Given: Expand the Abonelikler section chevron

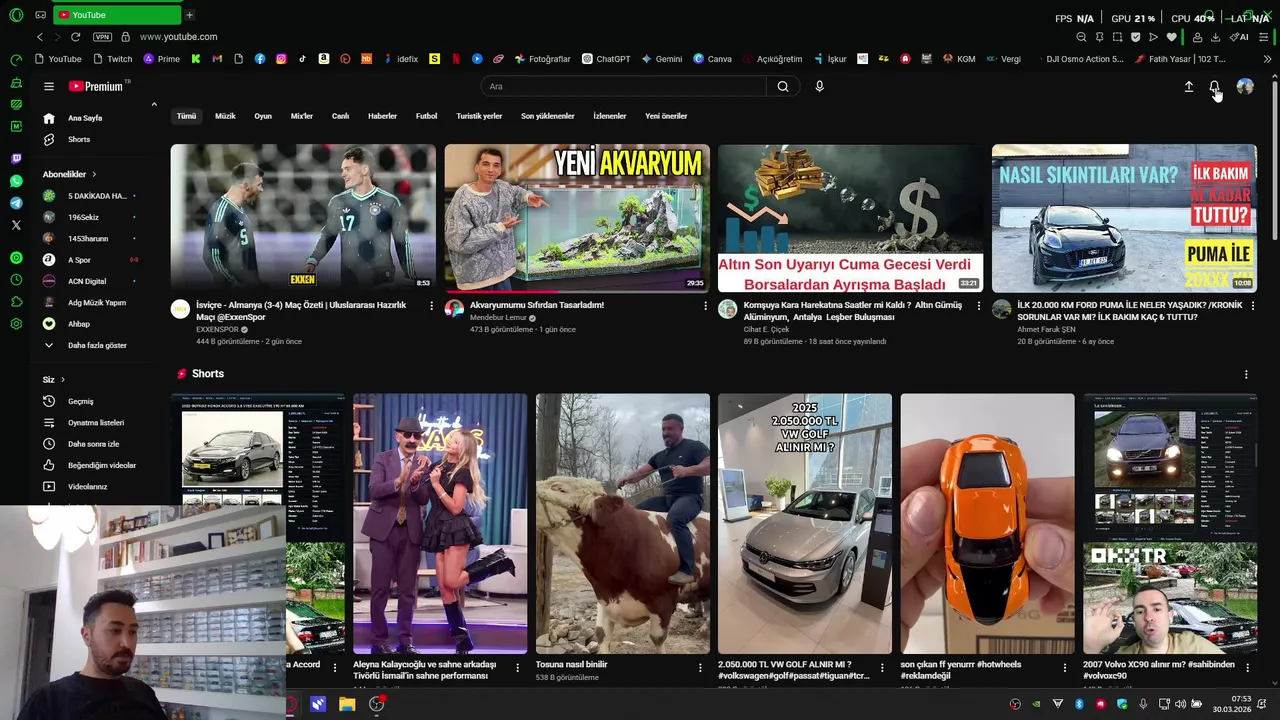Looking at the screenshot, I should 94,174.
